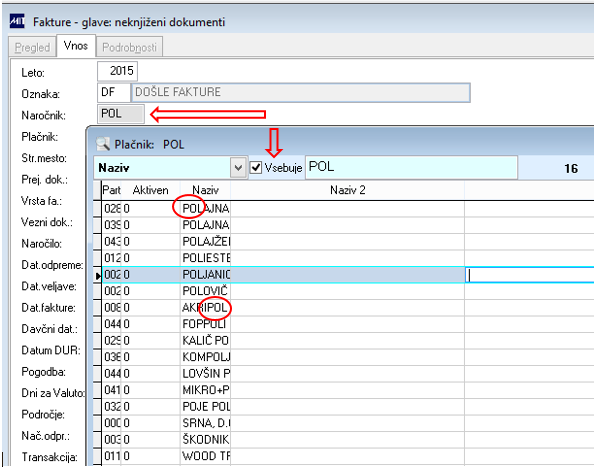Open the Podrobnosti tab
Image resolution: width=602 pixels, height=468 pixels.
click(129, 47)
